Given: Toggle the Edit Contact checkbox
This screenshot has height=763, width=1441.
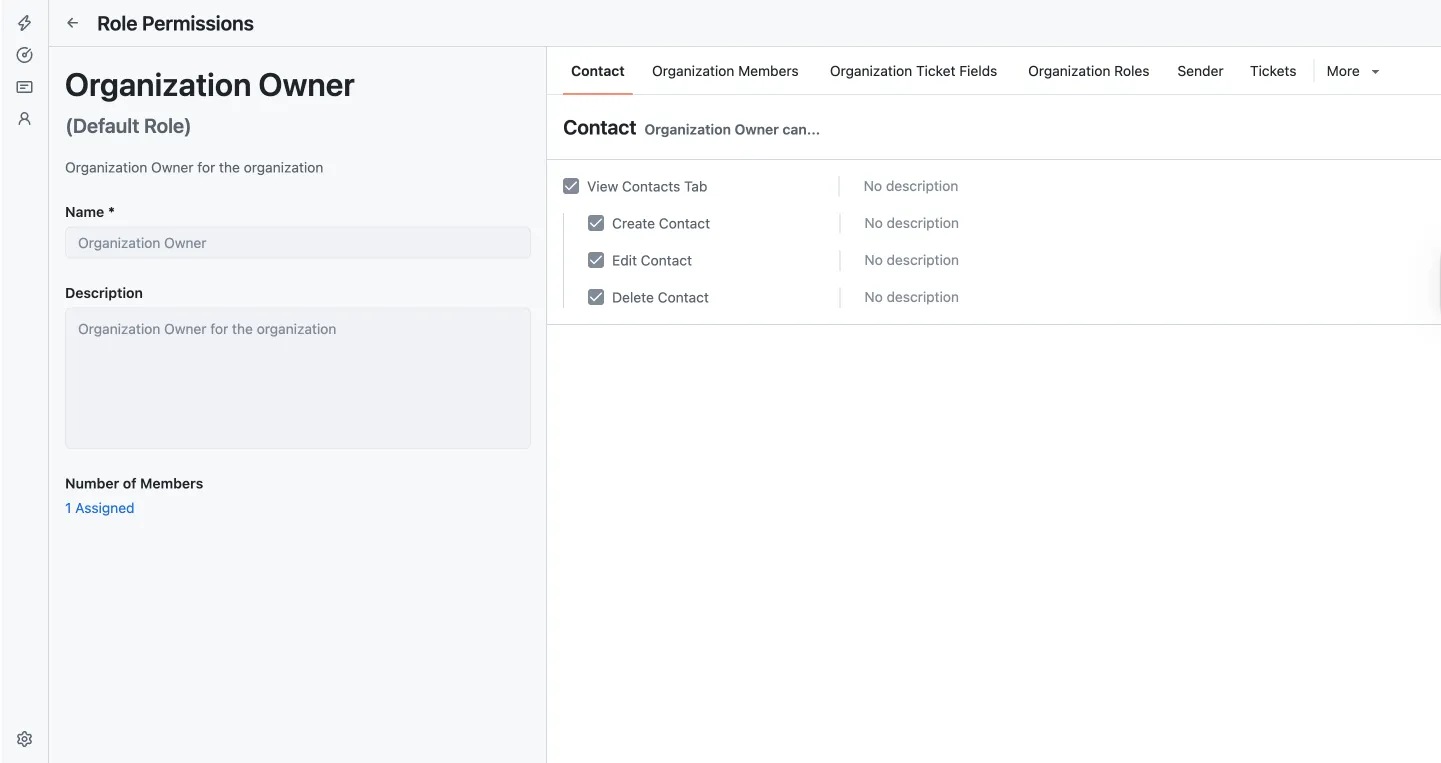Looking at the screenshot, I should point(595,260).
